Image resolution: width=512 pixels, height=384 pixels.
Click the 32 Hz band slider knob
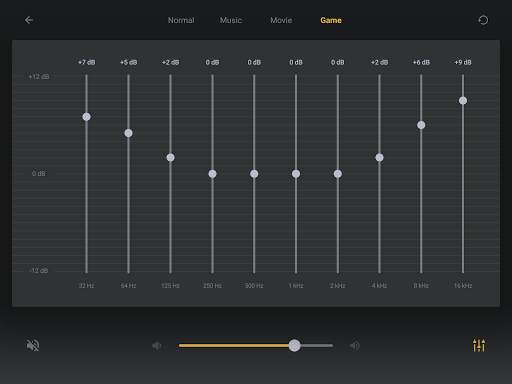86,117
